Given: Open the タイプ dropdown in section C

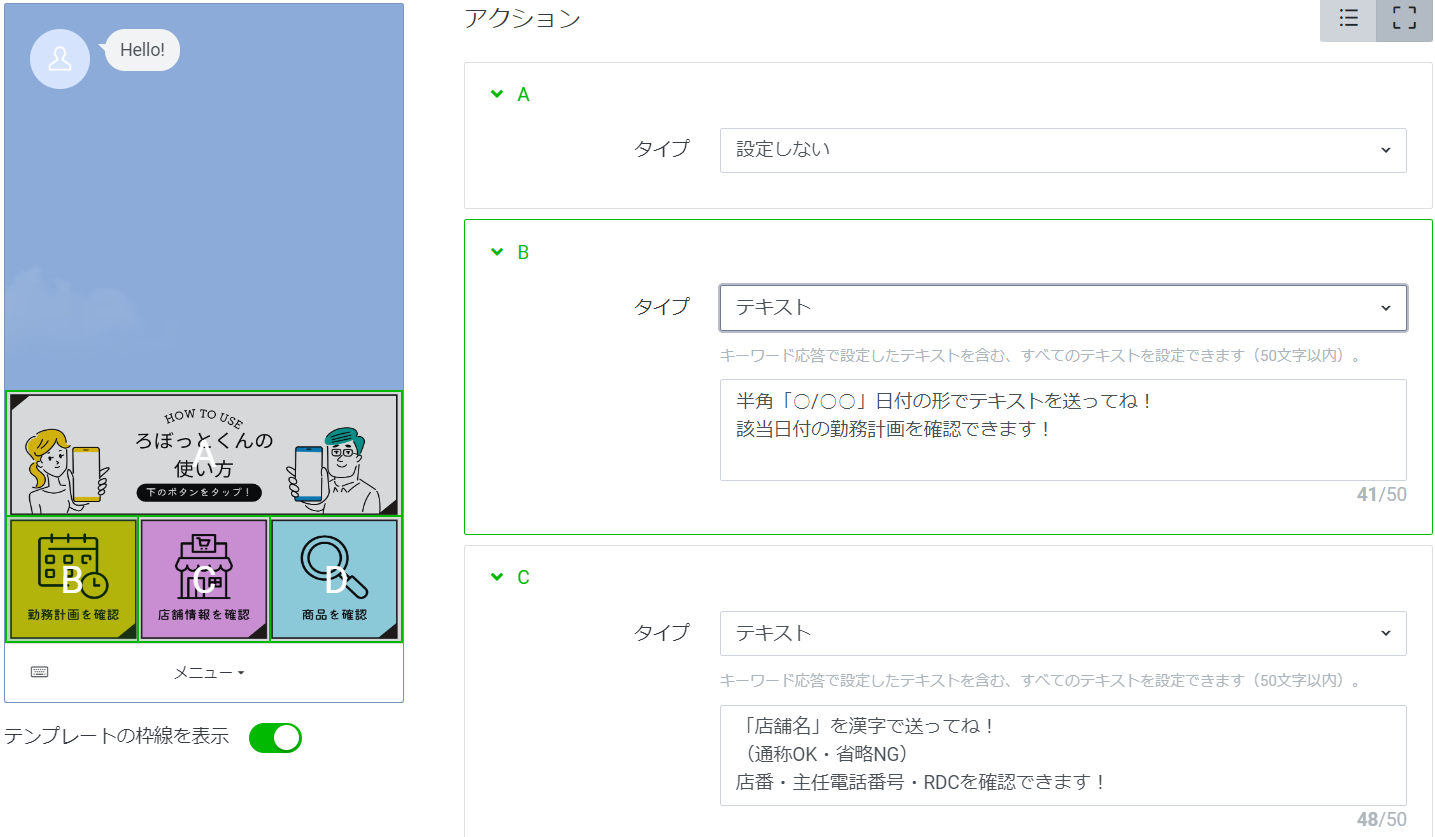Looking at the screenshot, I should pos(1062,633).
